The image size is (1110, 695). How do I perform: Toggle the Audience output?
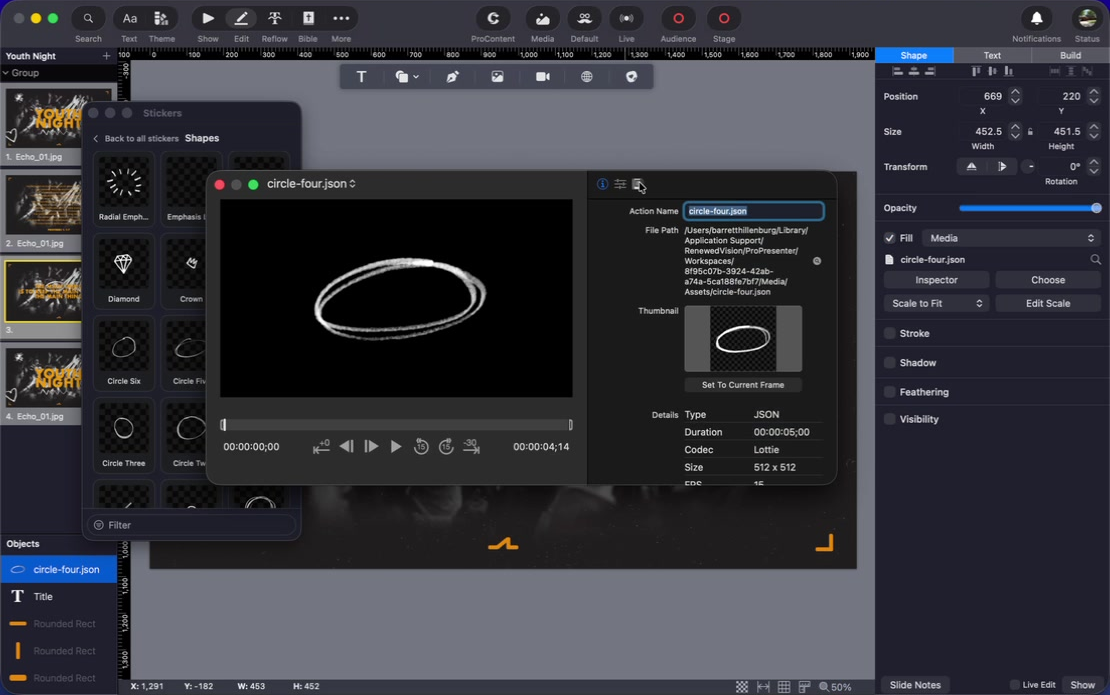tap(678, 18)
